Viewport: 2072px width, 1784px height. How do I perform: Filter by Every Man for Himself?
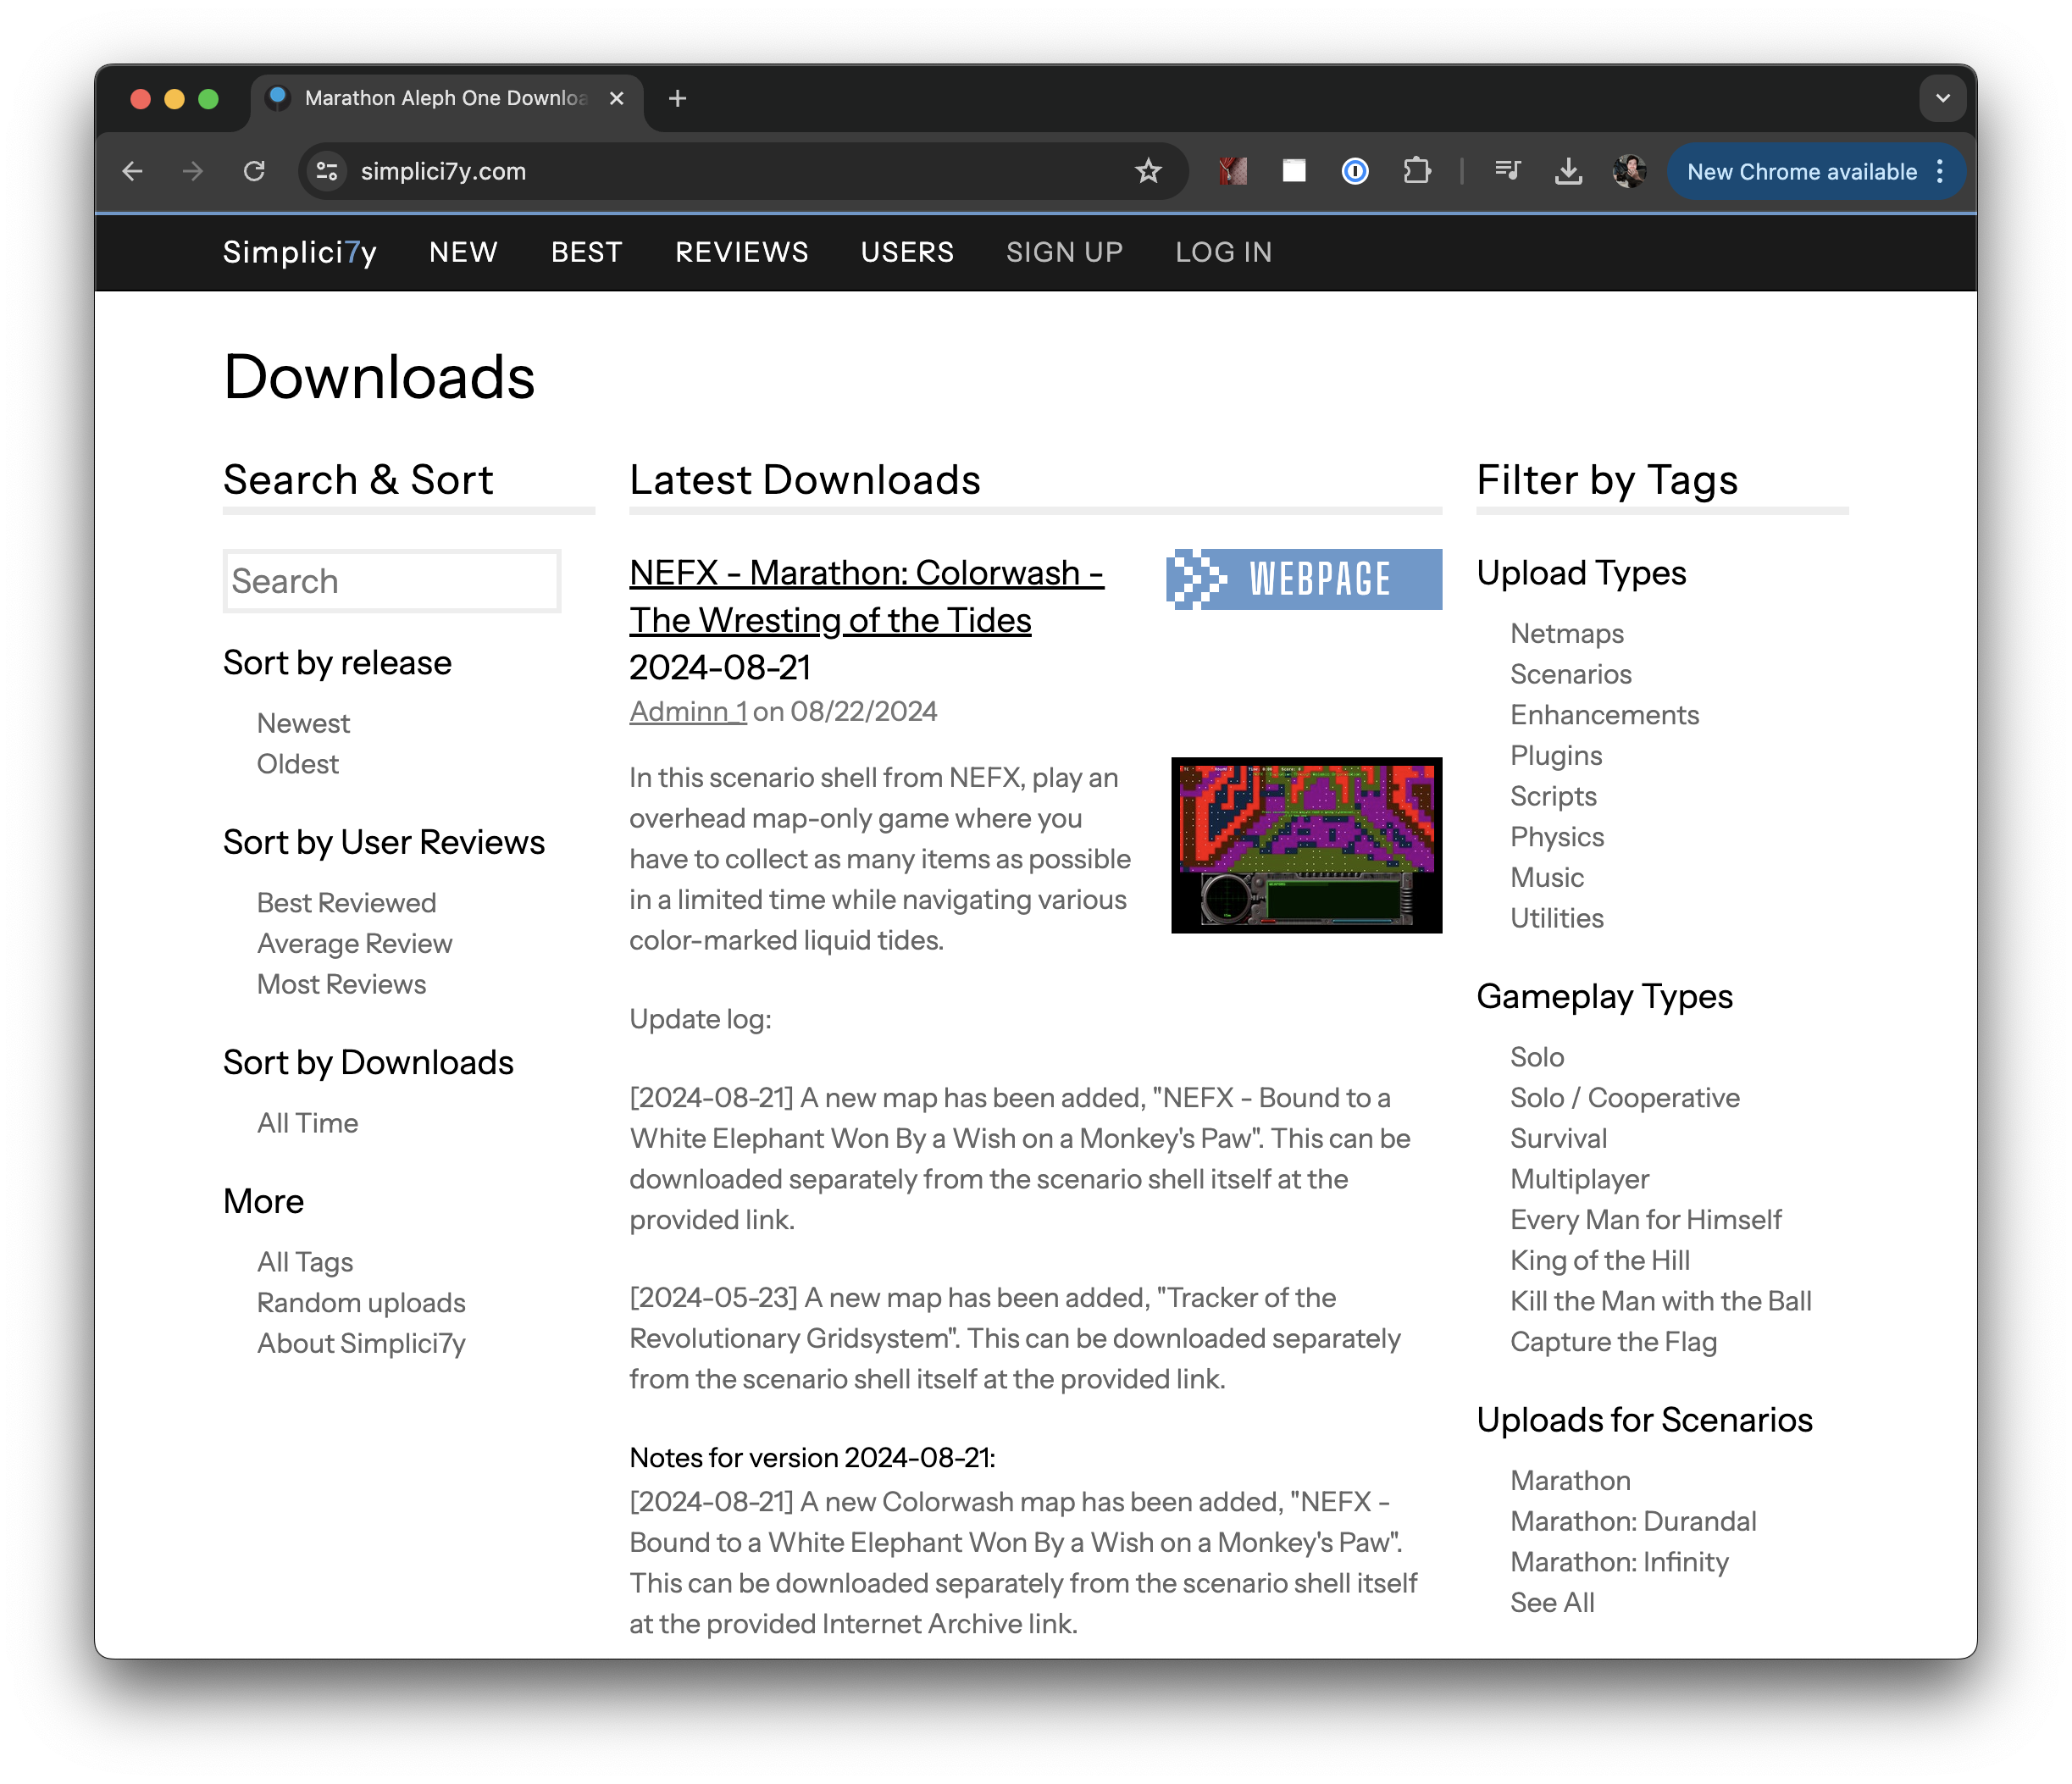(x=1646, y=1219)
